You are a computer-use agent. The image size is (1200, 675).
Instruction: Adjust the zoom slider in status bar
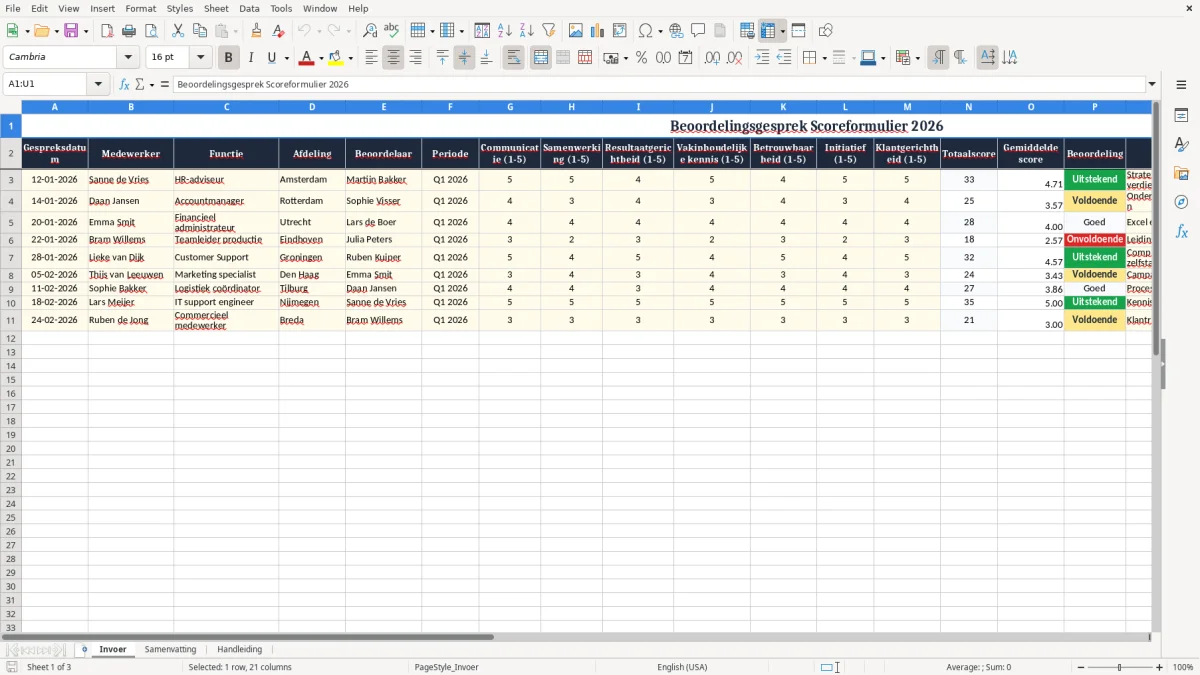[x=1119, y=667]
